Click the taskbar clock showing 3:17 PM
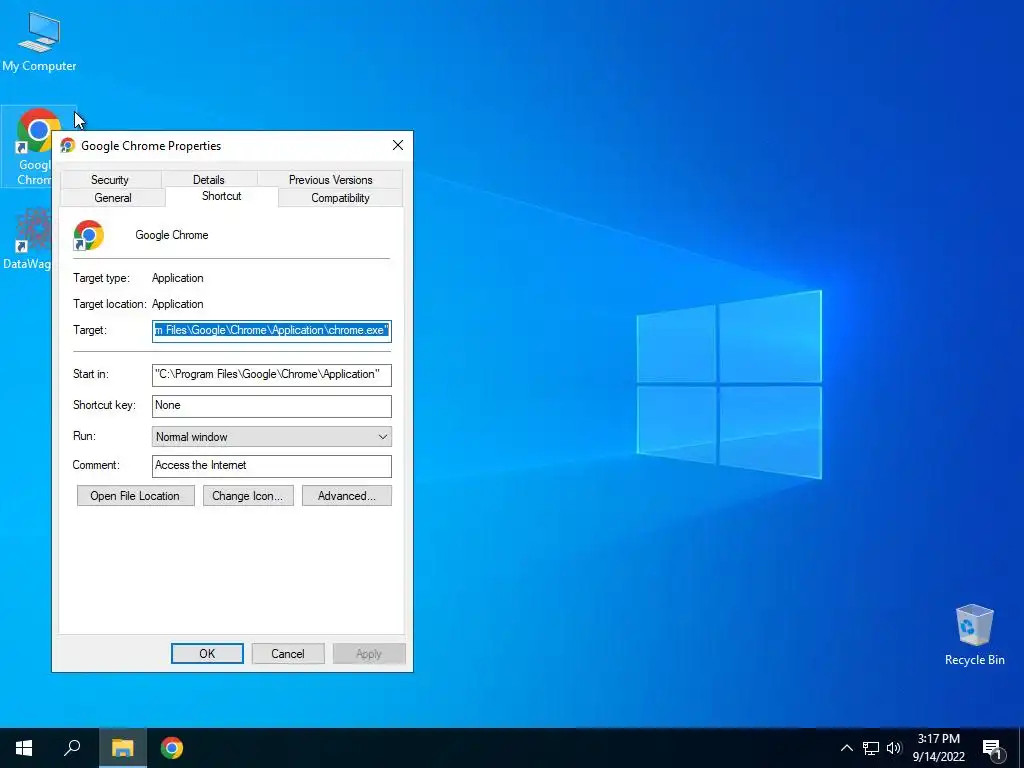Viewport: 1024px width, 768px height. tap(938, 748)
